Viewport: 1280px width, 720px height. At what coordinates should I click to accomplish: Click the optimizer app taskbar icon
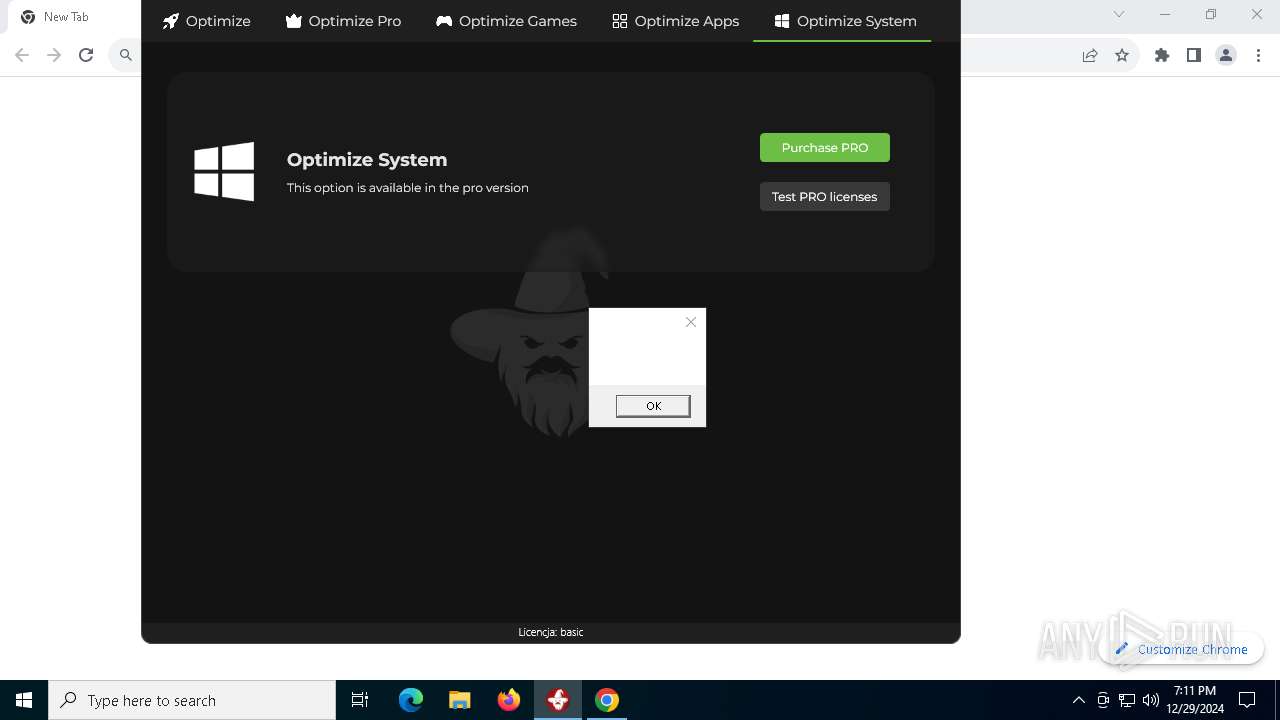click(x=558, y=700)
